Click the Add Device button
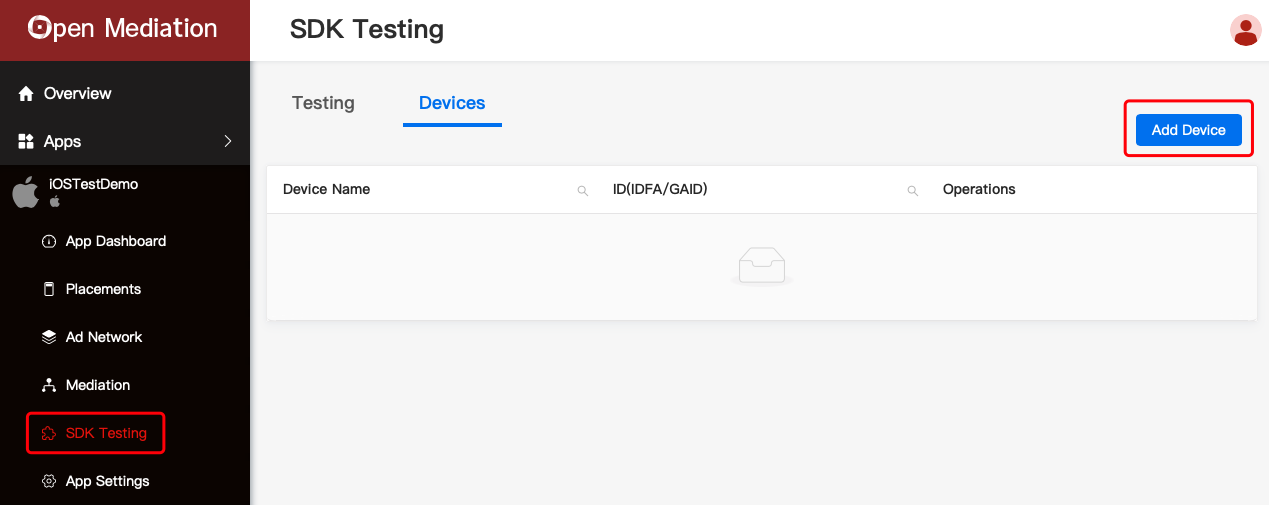The width and height of the screenshot is (1269, 505). pyautogui.click(x=1188, y=130)
